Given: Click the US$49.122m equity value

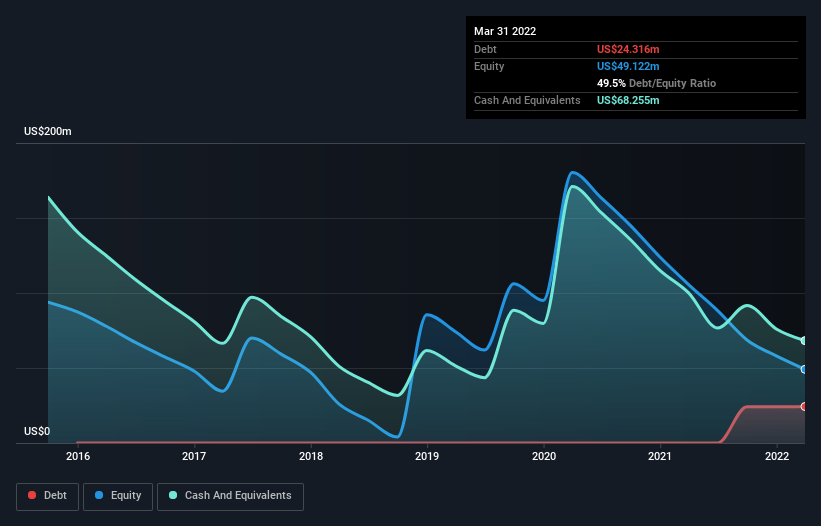Looking at the screenshot, I should 628,66.
